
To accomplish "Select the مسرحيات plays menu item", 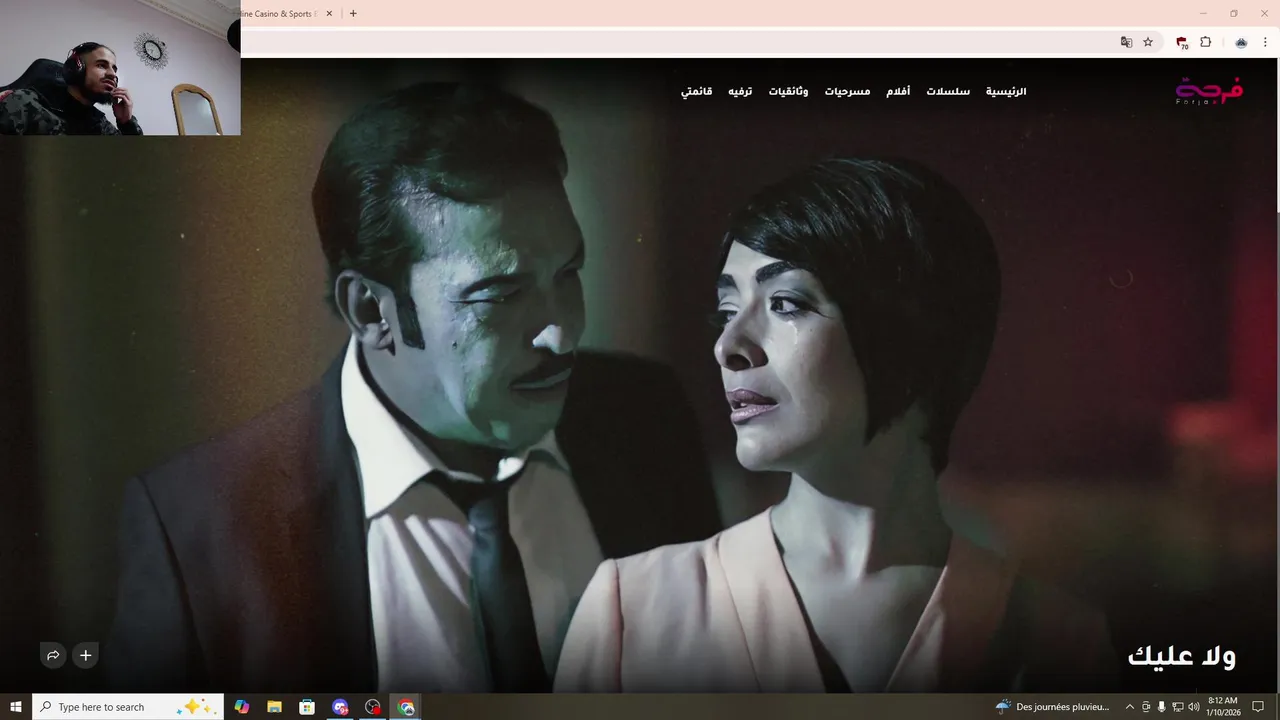I will point(847,91).
